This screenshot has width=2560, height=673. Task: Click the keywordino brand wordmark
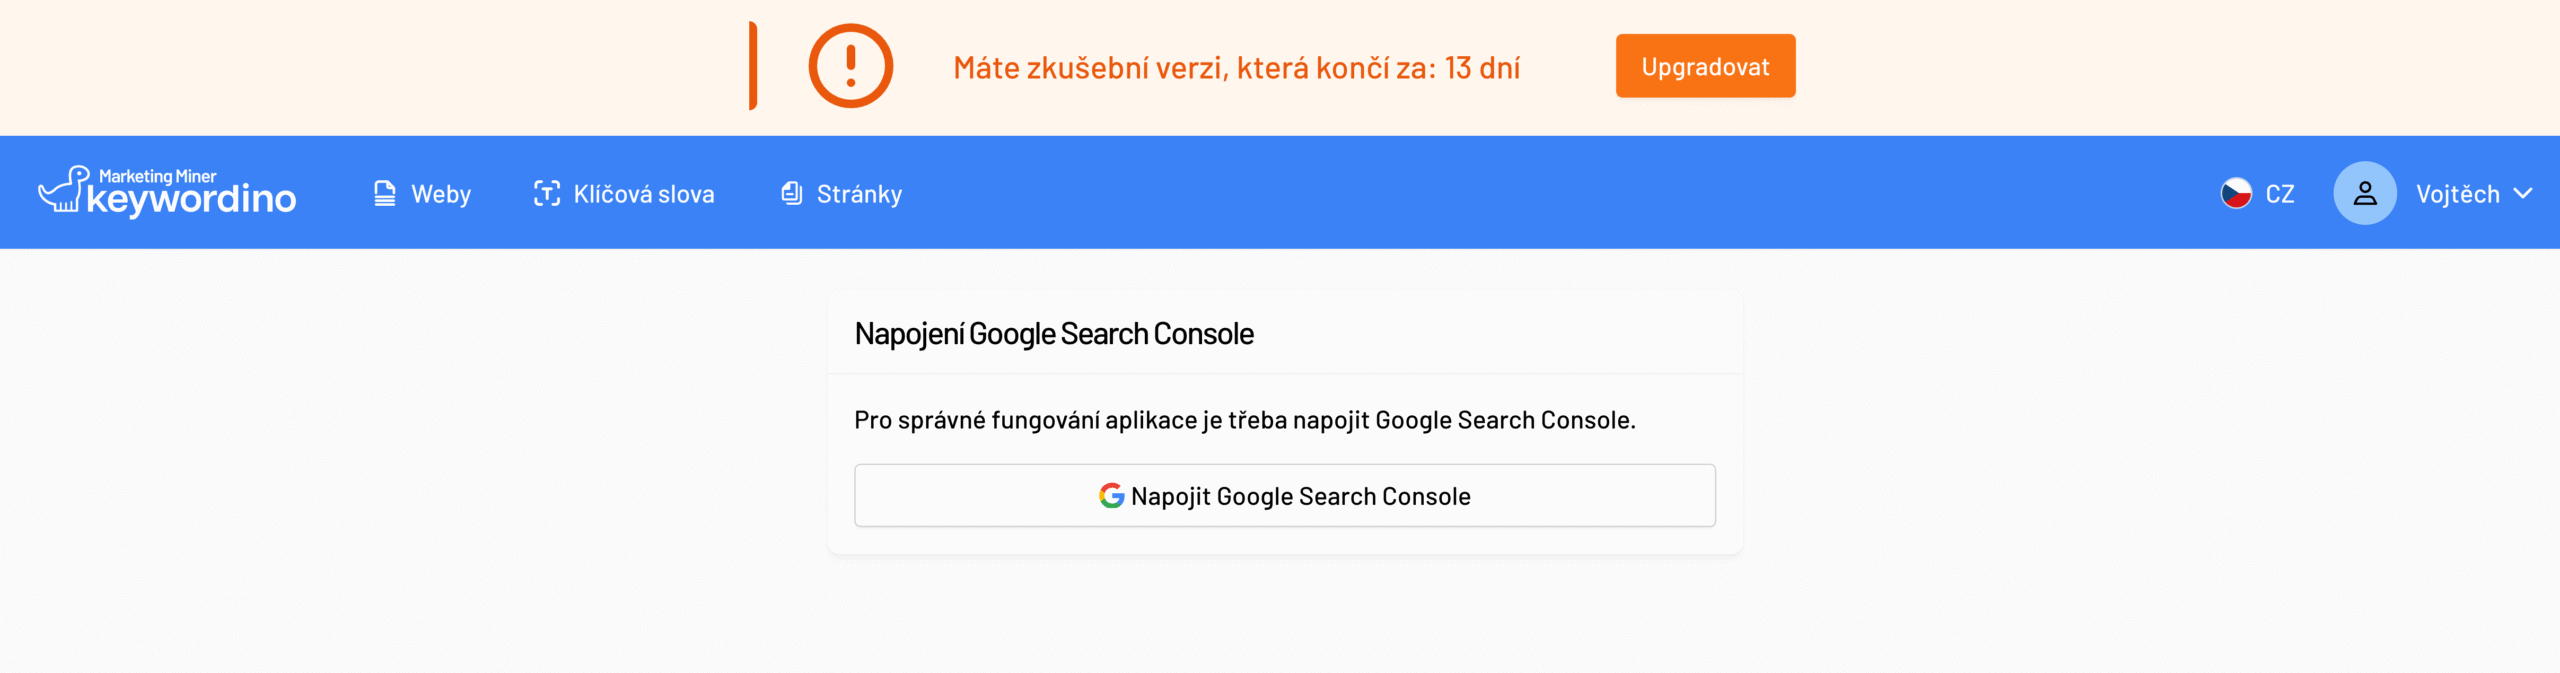click(x=191, y=200)
